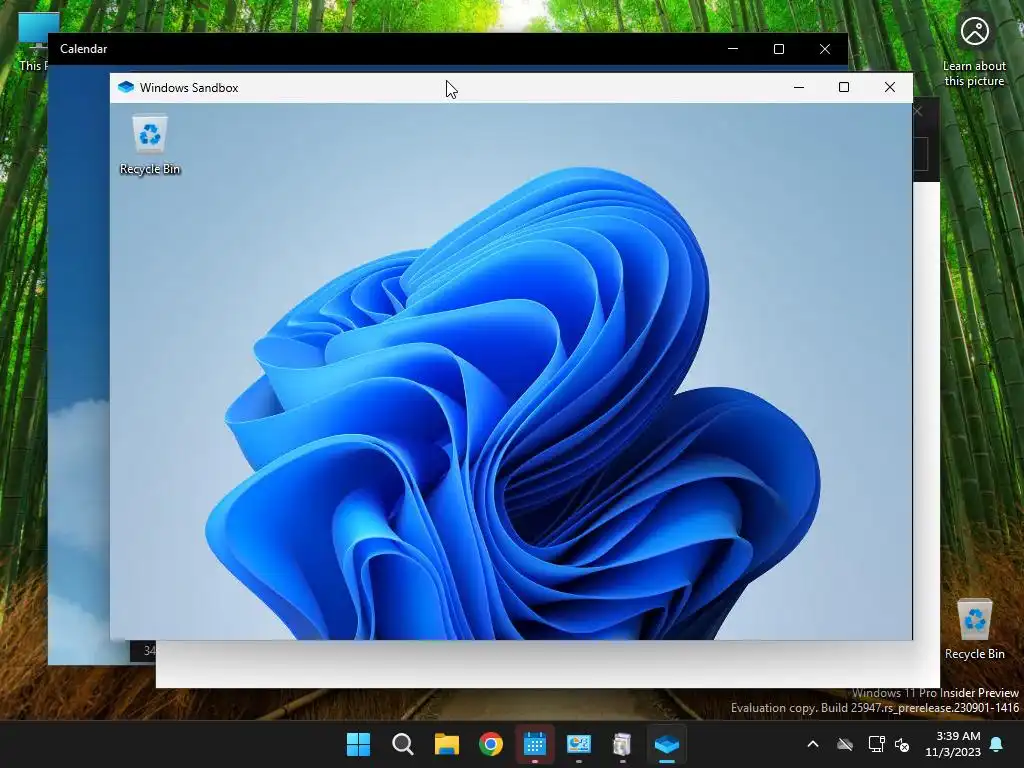Open taskbar Search magnifier
Screen dimensions: 1024x768
pyautogui.click(x=402, y=744)
